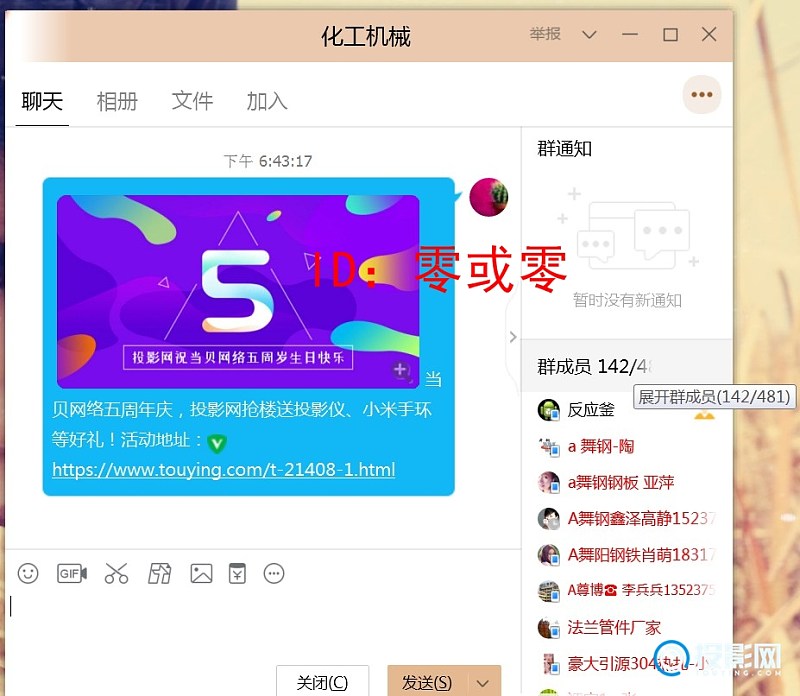The image size is (800, 696).
Task: Select member A尊博 李兵兵135237
Action: coord(642,590)
